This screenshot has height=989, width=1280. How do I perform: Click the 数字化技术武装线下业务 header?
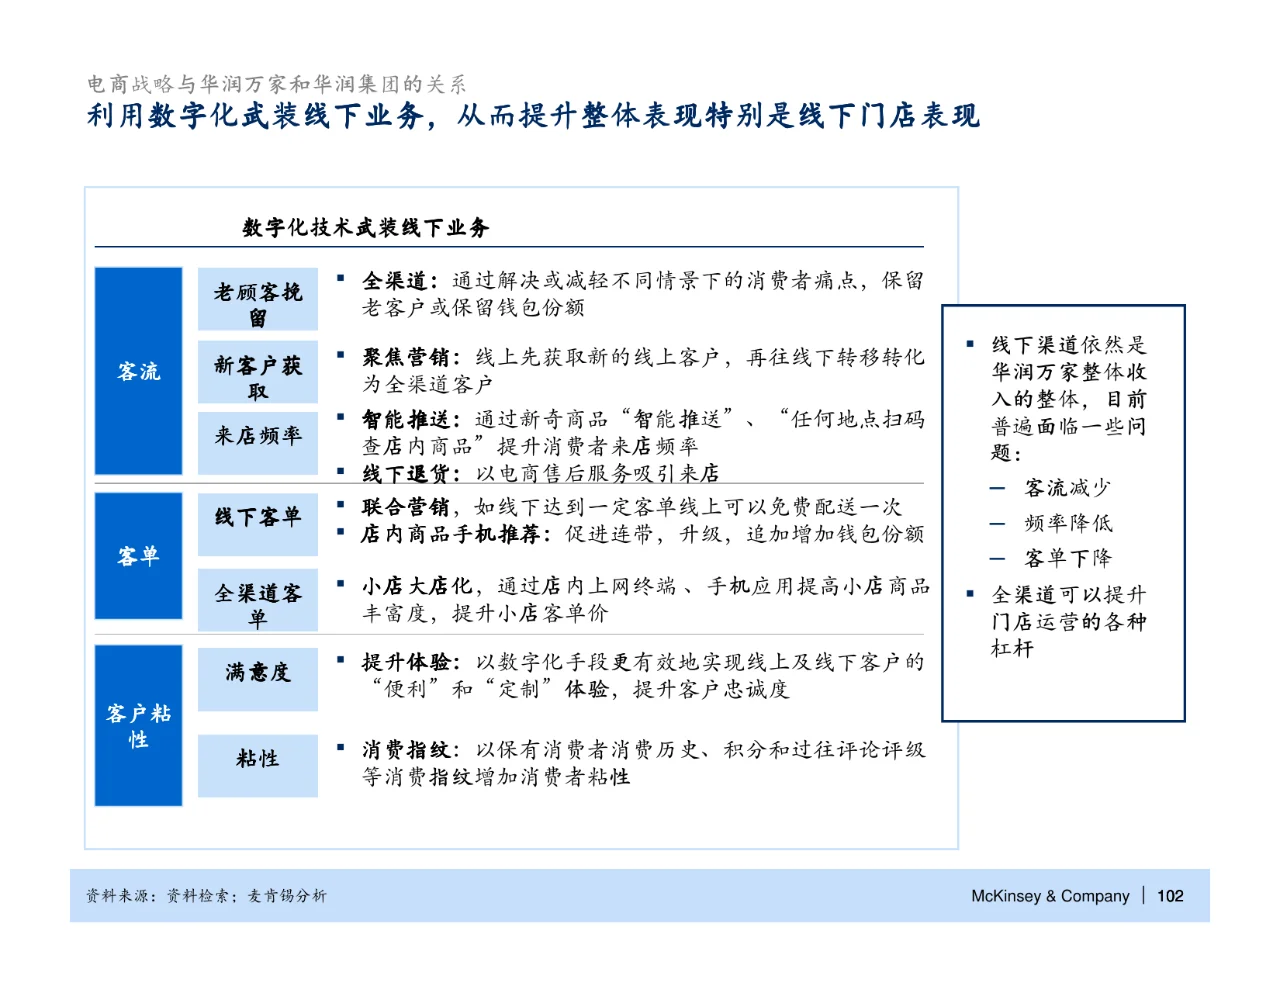click(366, 226)
